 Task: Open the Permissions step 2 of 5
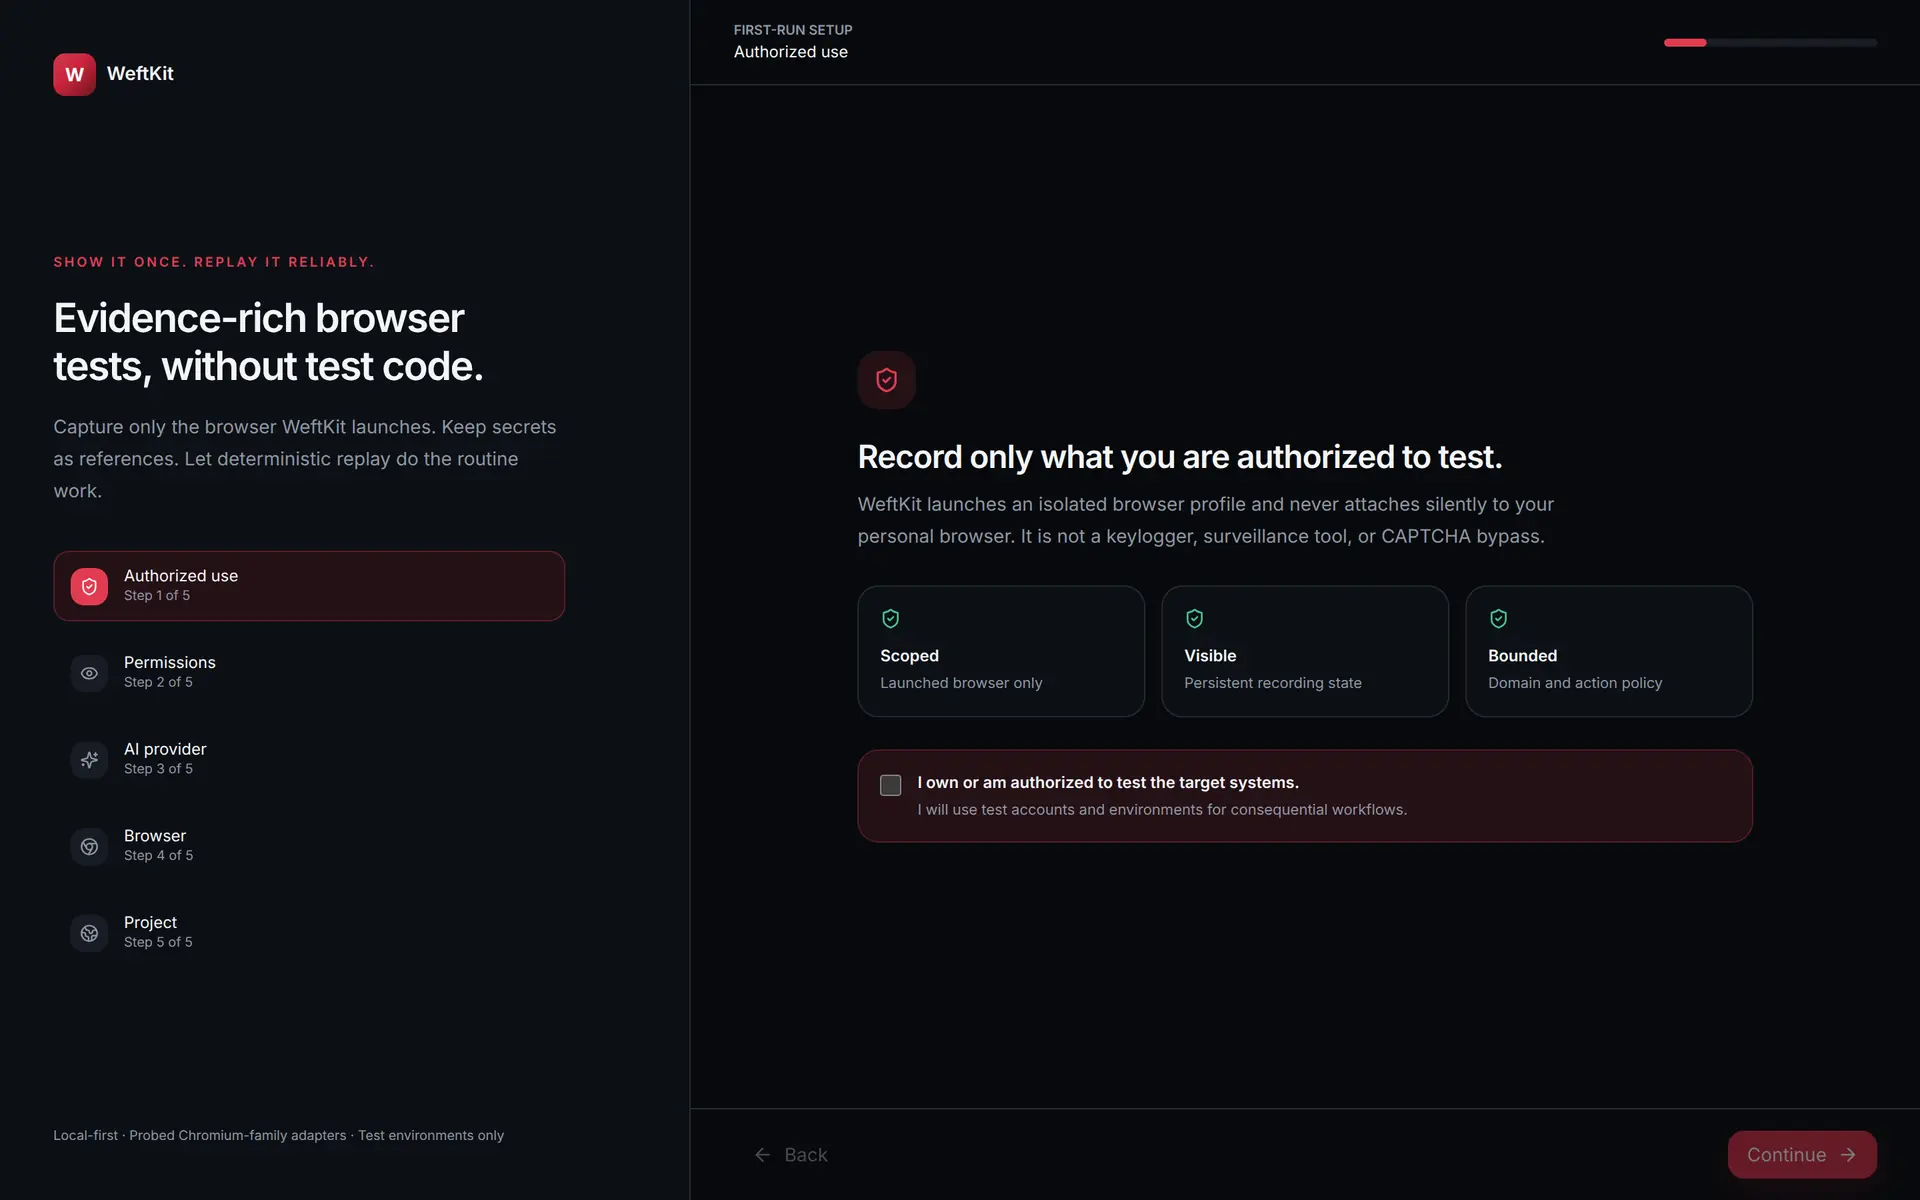point(309,672)
